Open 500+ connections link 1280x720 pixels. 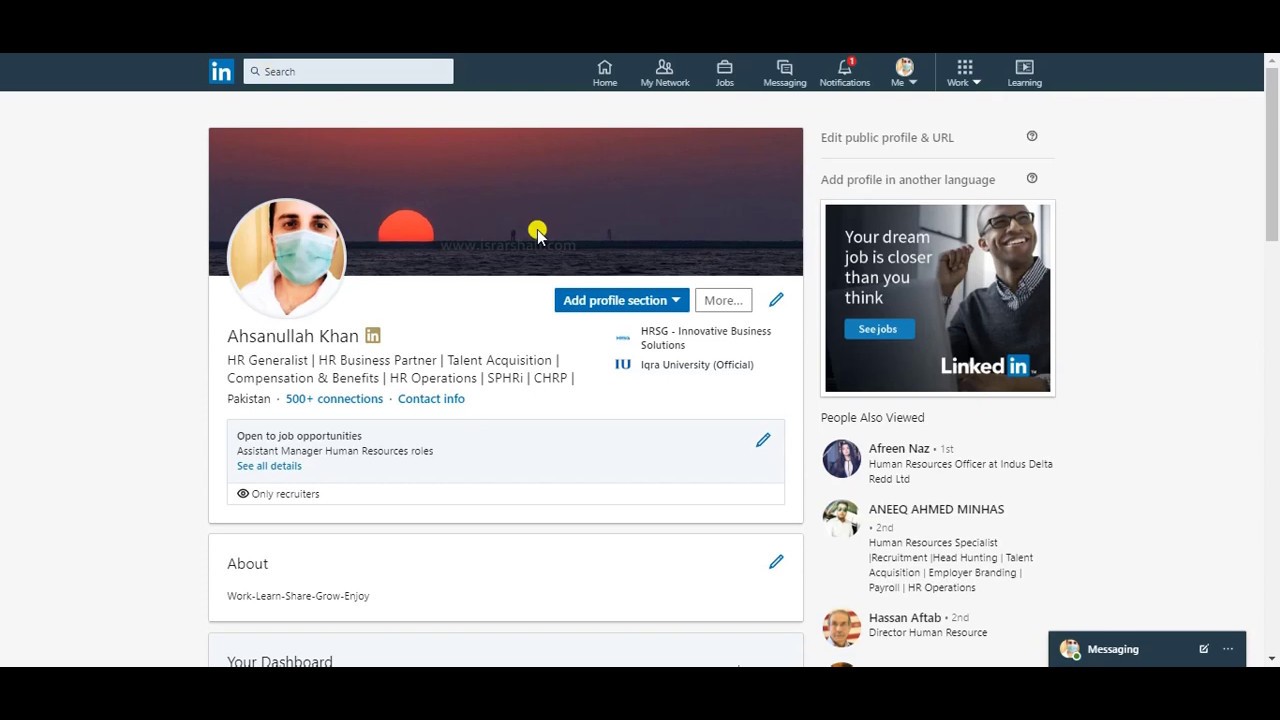[334, 398]
